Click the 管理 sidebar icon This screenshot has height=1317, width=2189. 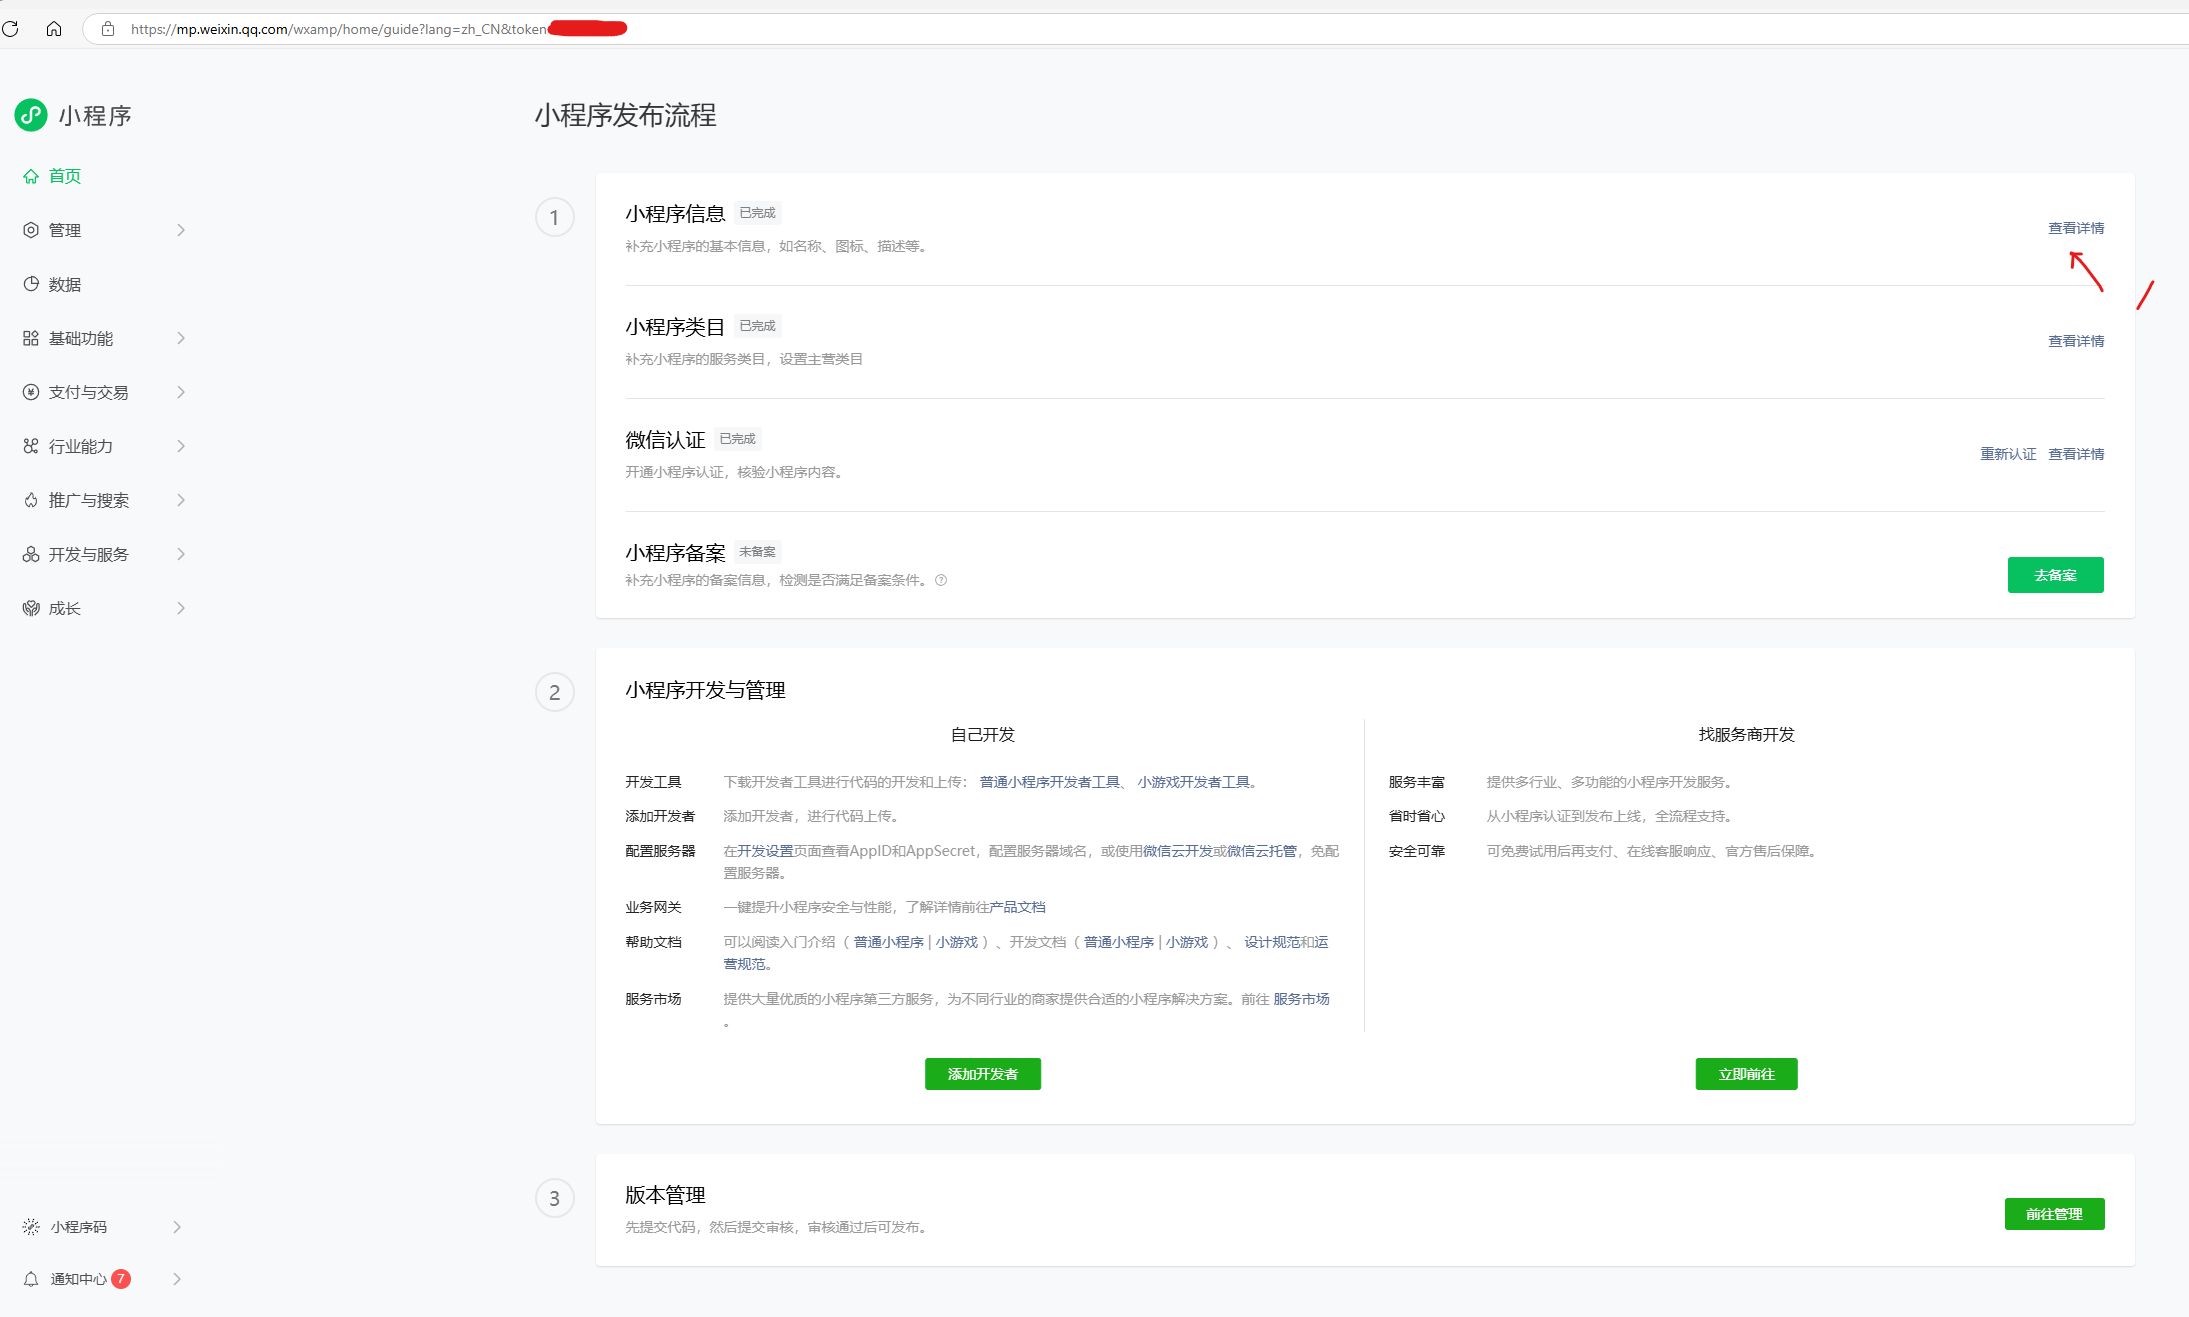(31, 230)
